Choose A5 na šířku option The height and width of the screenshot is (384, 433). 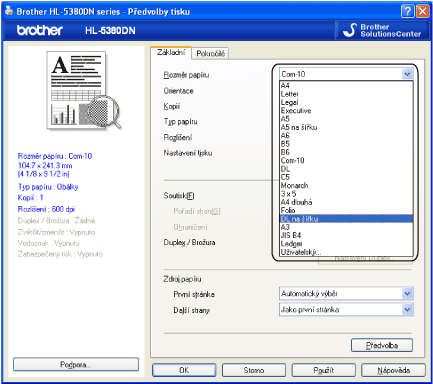[x=346, y=127]
